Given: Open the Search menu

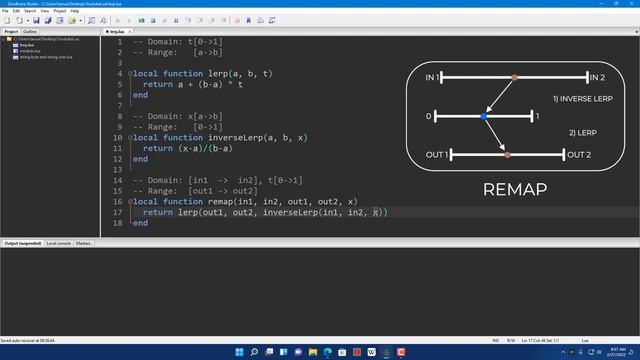Looking at the screenshot, I should pos(30,11).
